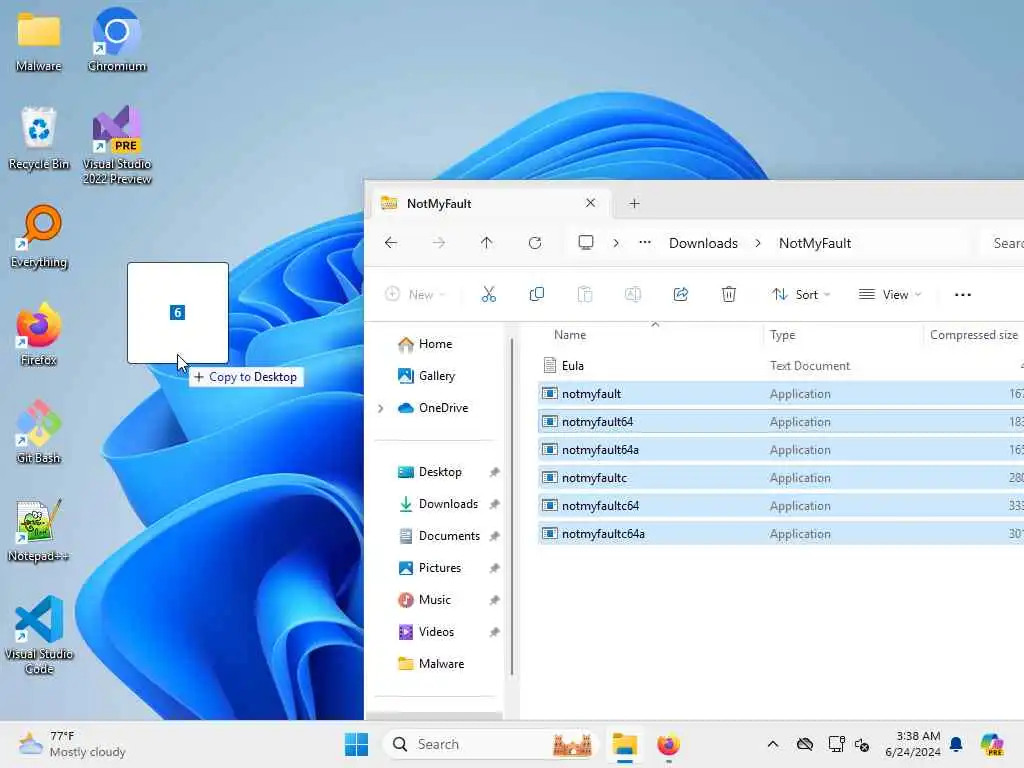This screenshot has width=1024, height=768.
Task: Click the forward navigation arrow
Action: pyautogui.click(x=439, y=243)
